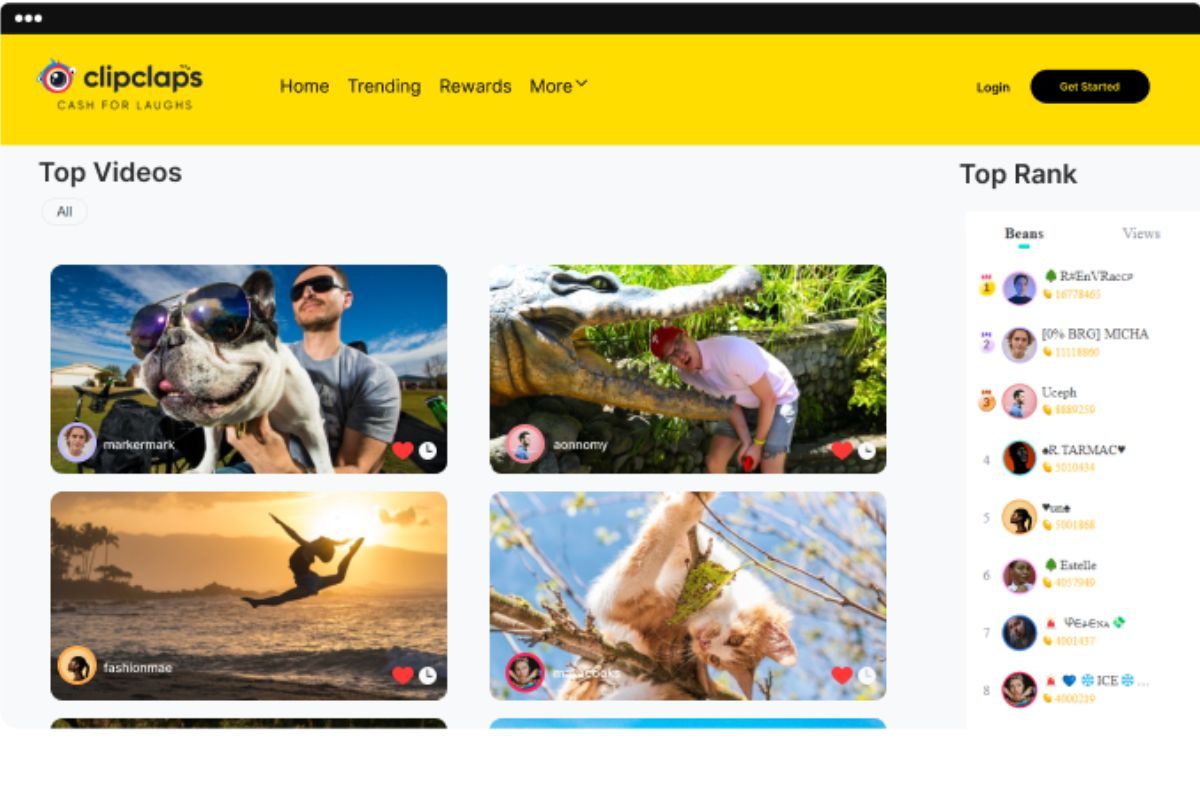The height and width of the screenshot is (800, 1200).
Task: Switch to the Views tab
Action: [1141, 234]
